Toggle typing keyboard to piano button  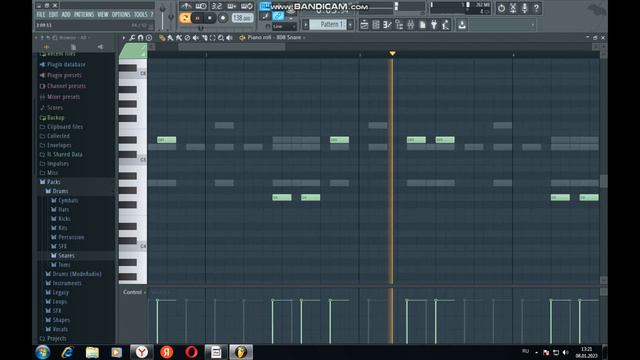click(265, 6)
